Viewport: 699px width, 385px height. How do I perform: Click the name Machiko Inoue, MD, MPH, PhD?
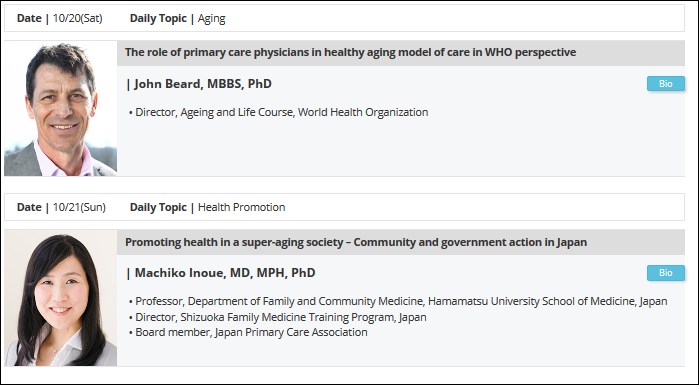tap(225, 273)
